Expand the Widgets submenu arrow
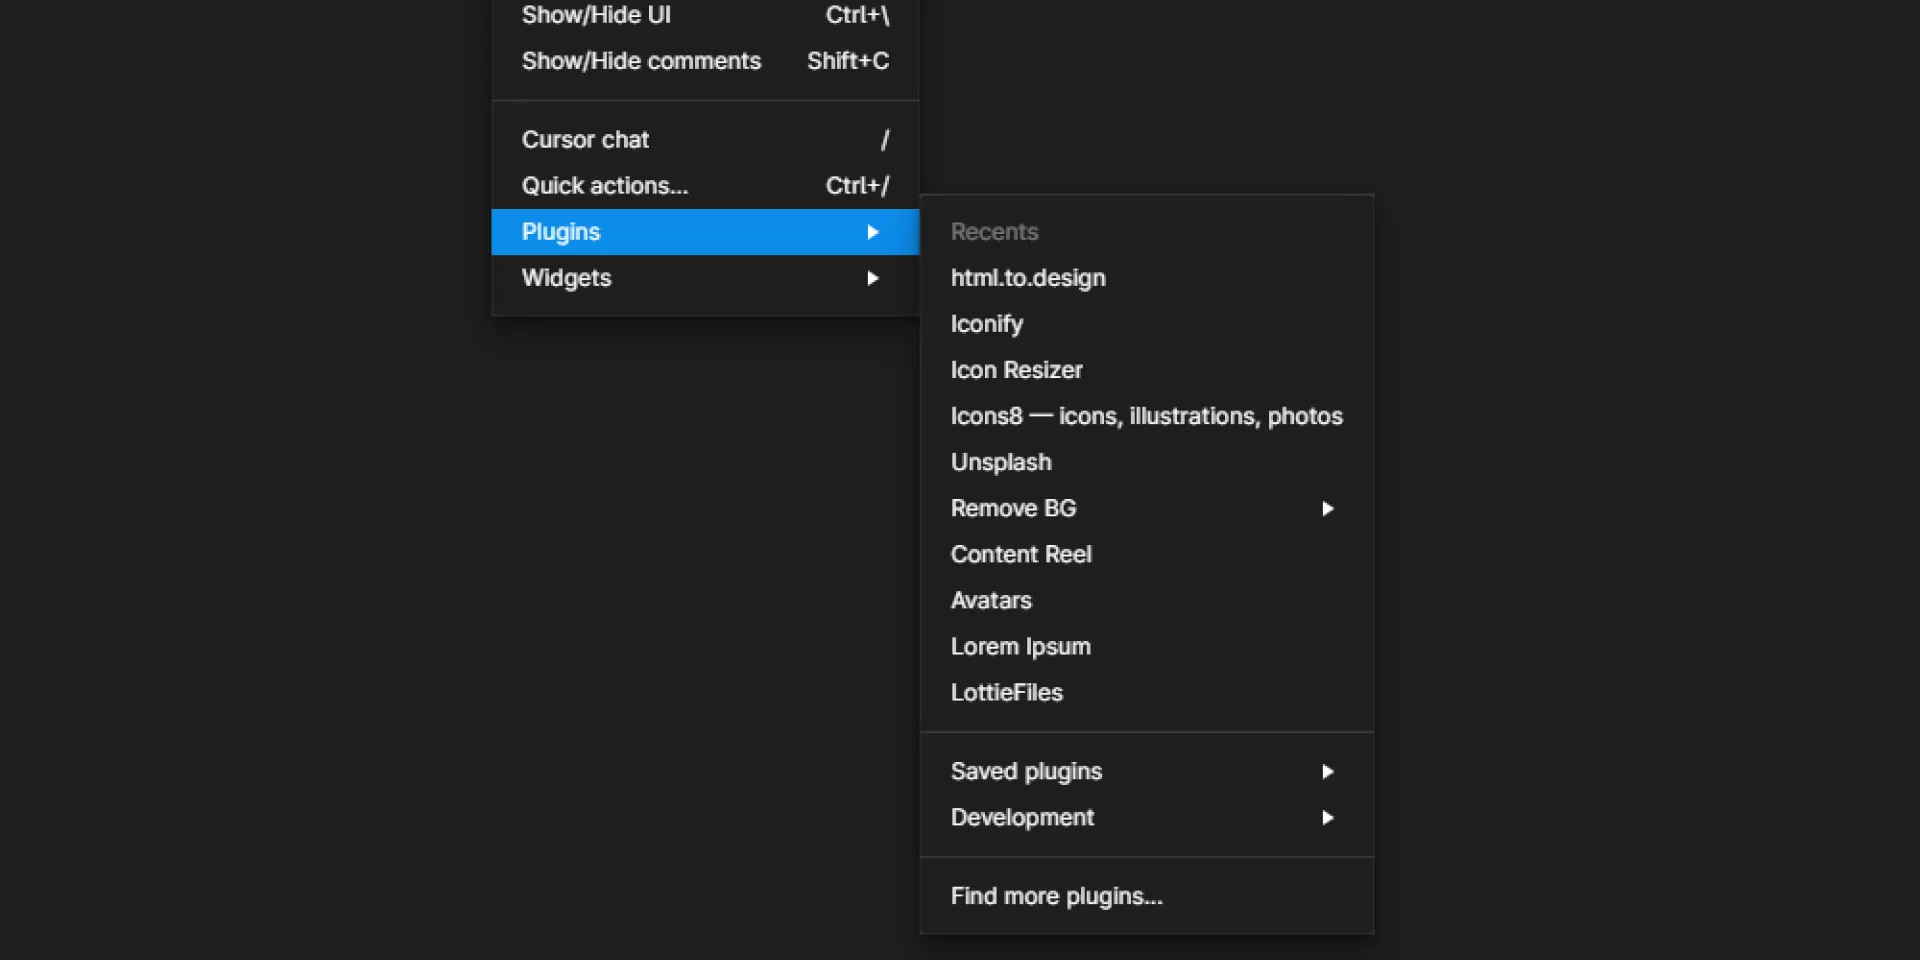This screenshot has width=1920, height=960. (x=873, y=278)
